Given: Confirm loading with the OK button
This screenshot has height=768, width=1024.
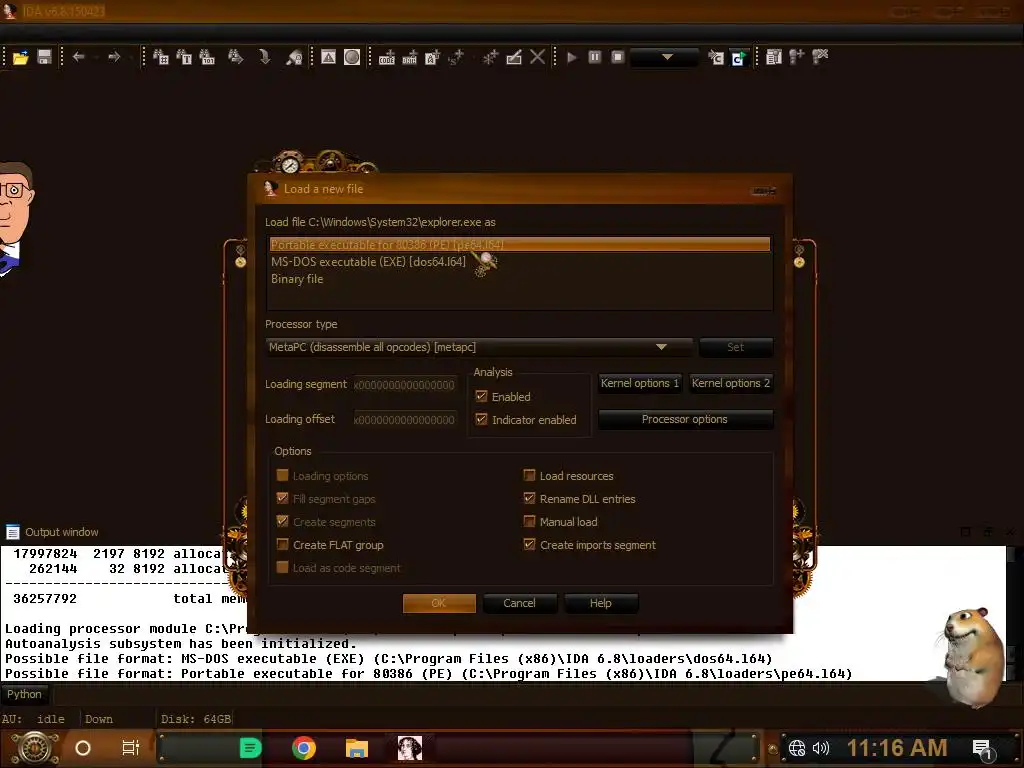Looking at the screenshot, I should [x=439, y=603].
